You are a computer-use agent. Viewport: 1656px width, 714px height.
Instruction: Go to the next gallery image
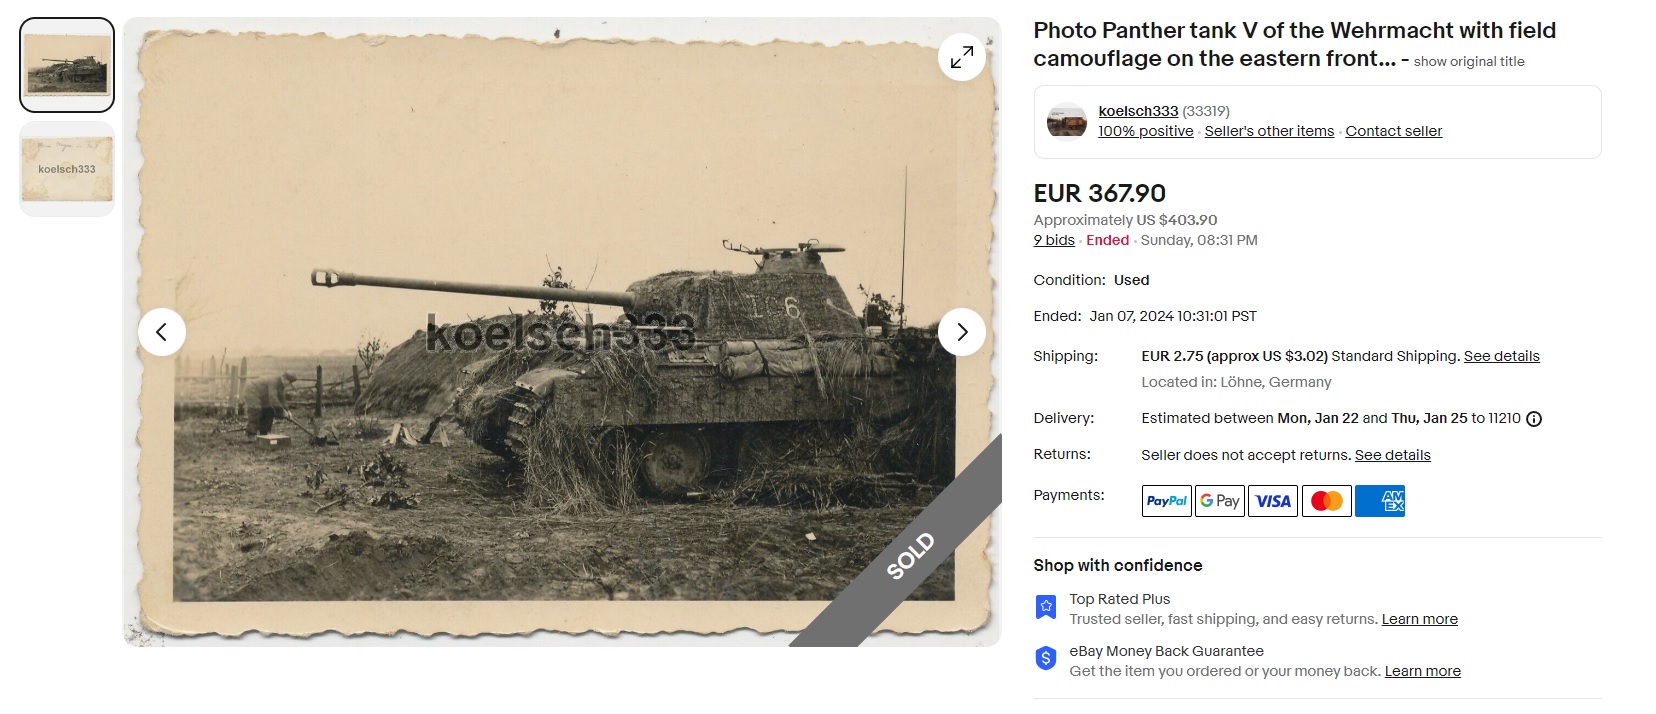point(962,332)
